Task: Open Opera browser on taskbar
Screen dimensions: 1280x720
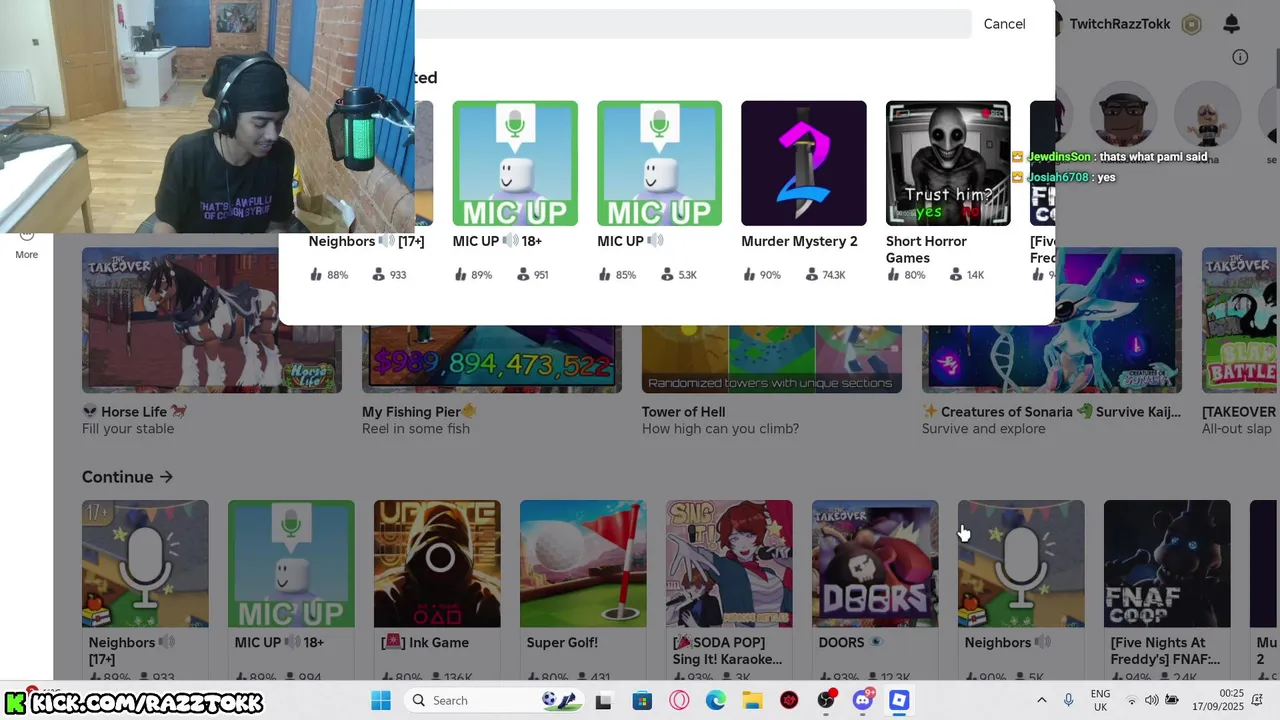Action: (679, 700)
